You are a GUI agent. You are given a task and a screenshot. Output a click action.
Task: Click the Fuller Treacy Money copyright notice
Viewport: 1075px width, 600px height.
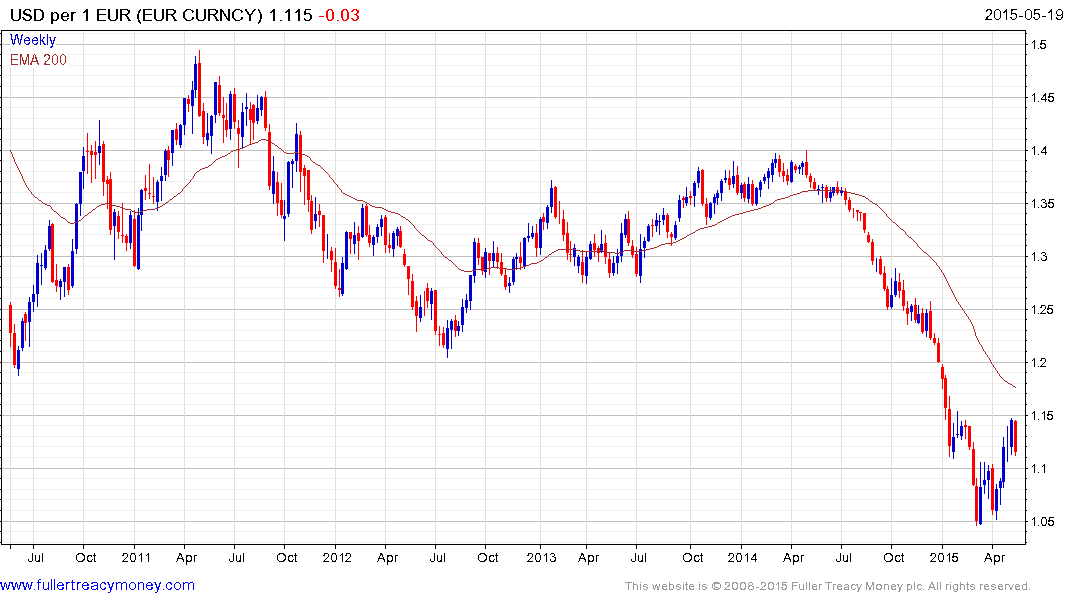coord(828,586)
